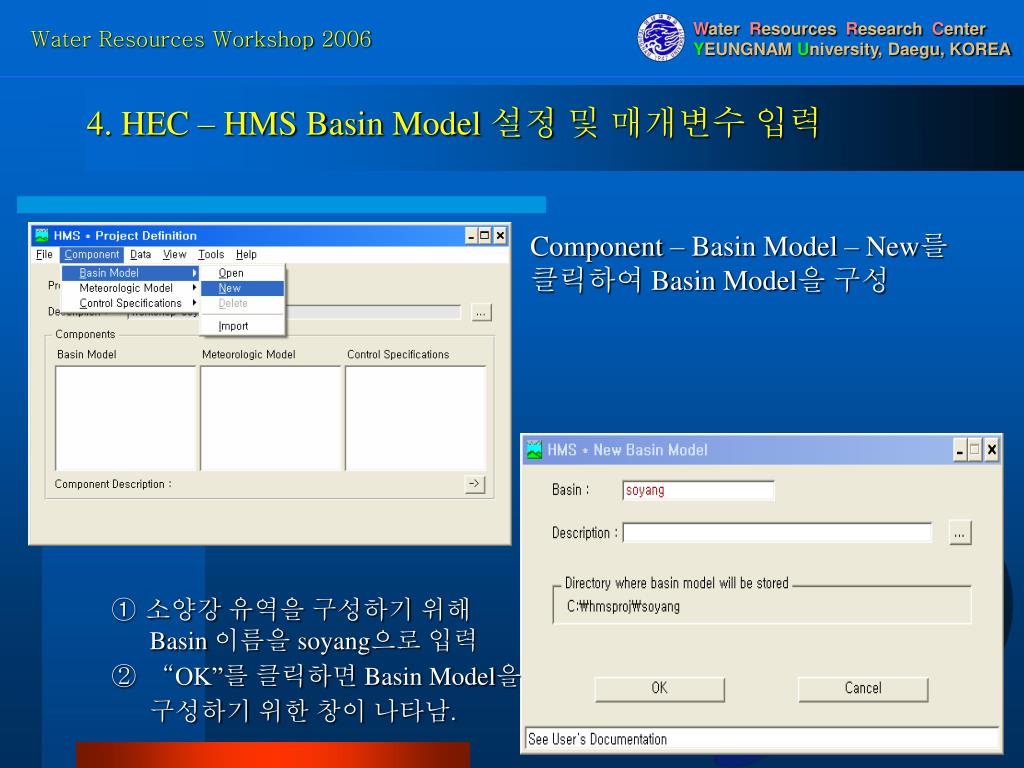This screenshot has width=1024, height=768.
Task: Maximize the Project Definition window
Action: 485,236
